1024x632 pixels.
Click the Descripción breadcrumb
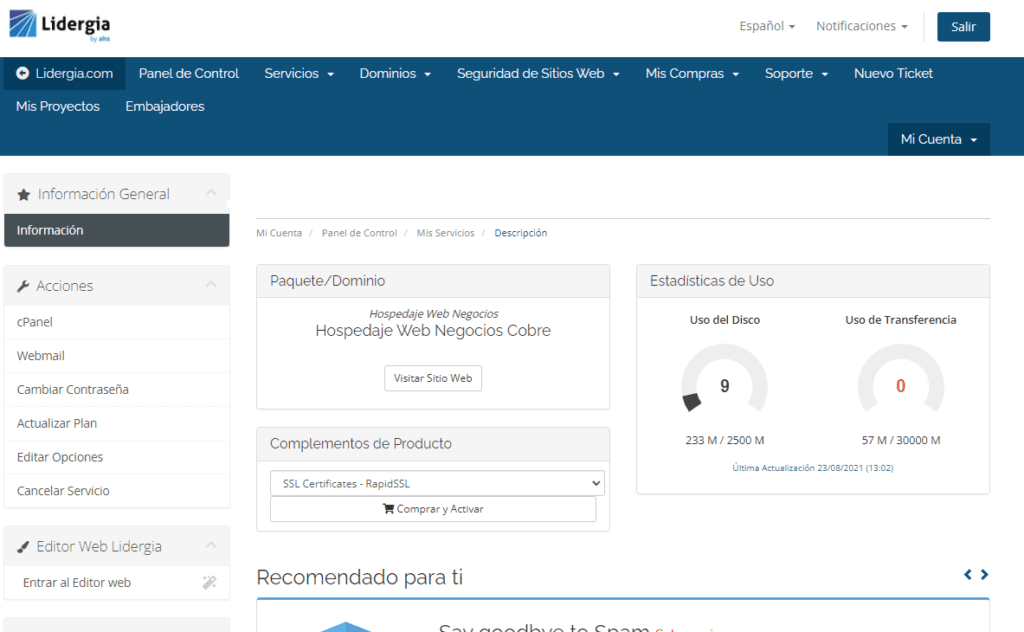tap(520, 233)
